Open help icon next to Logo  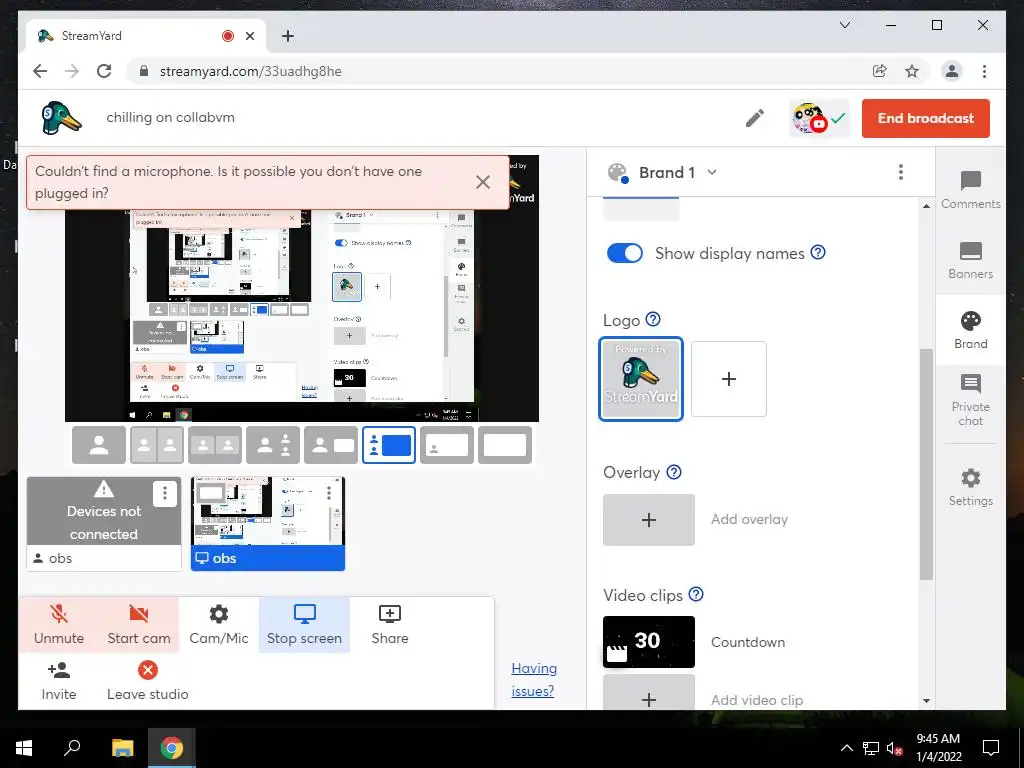point(652,319)
